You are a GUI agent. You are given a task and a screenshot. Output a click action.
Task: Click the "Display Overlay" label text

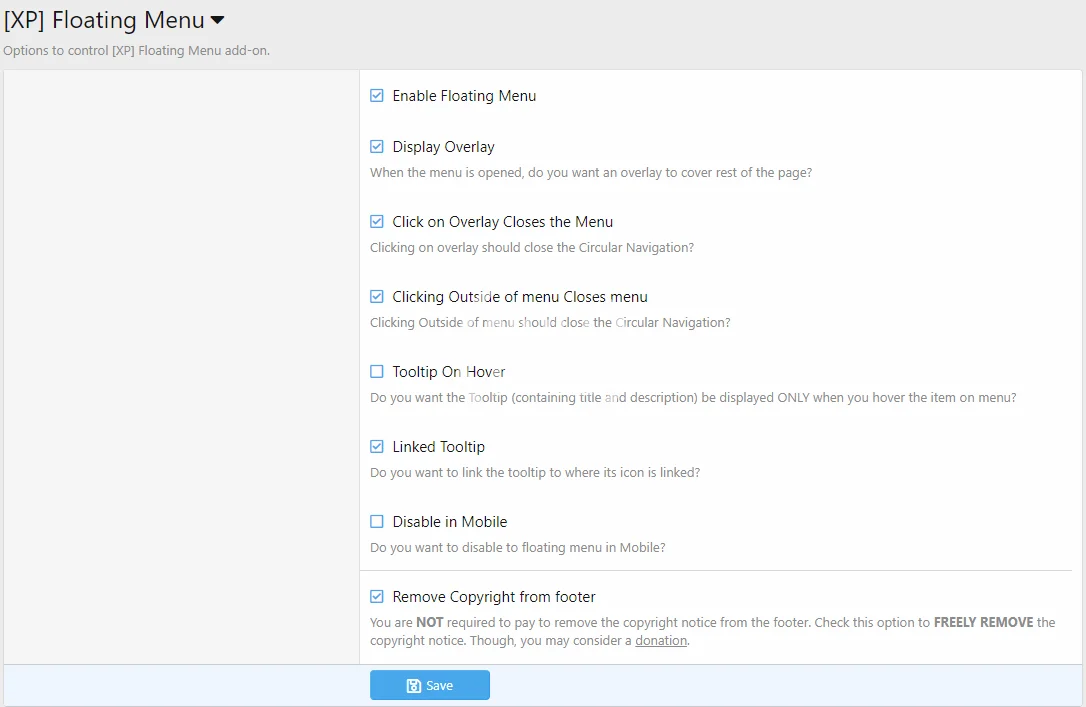coord(443,147)
